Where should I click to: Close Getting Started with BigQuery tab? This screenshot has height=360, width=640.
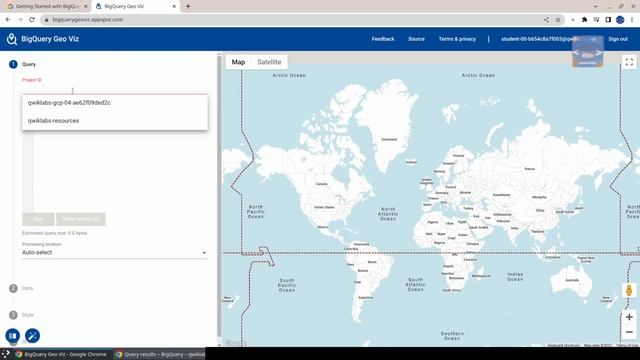coord(85,6)
